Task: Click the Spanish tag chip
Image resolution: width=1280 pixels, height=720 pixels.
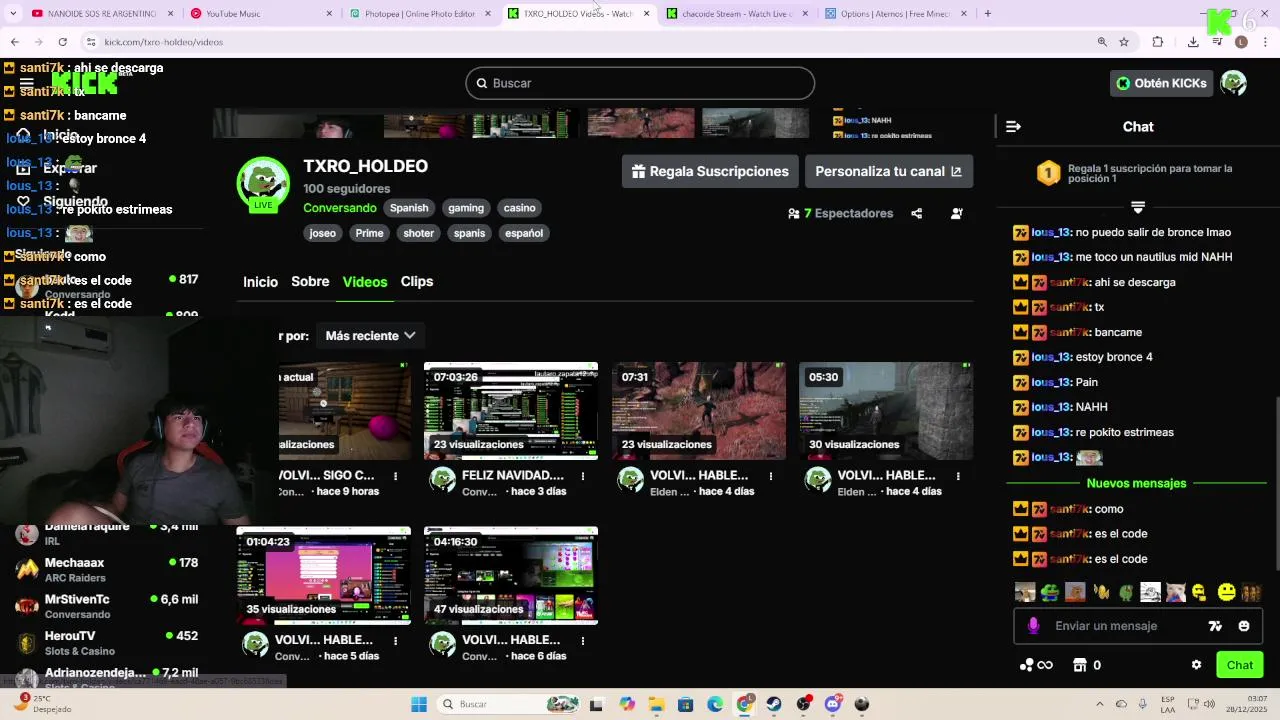Action: pos(409,208)
